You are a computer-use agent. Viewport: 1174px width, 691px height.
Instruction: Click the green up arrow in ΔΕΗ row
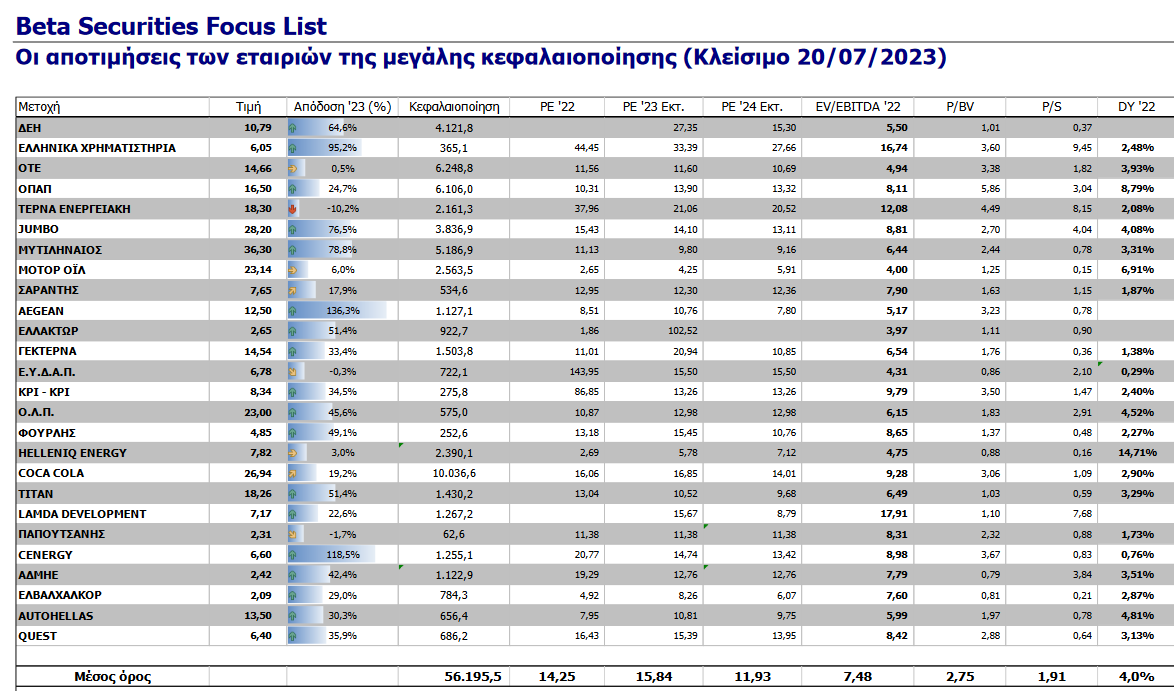293,128
